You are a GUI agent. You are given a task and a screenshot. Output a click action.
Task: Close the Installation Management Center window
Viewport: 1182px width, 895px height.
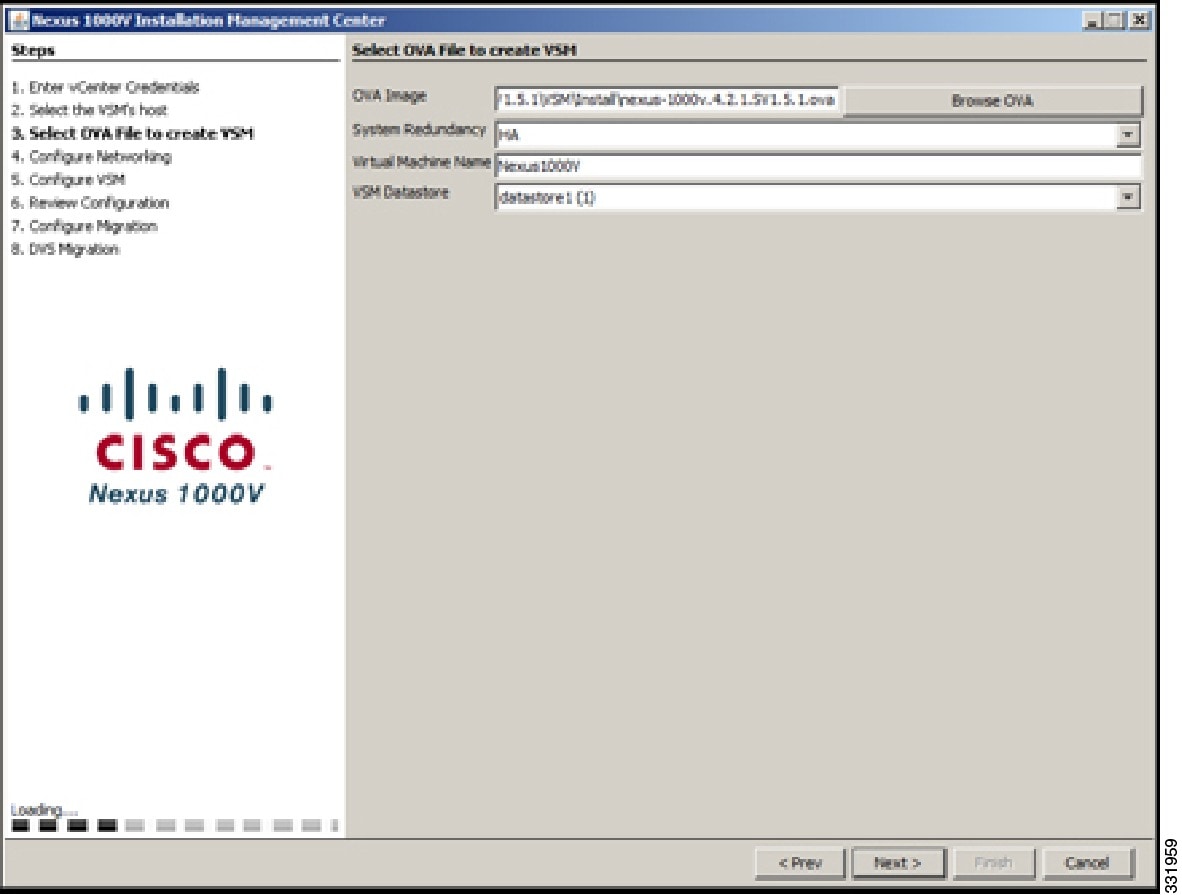click(x=1140, y=20)
